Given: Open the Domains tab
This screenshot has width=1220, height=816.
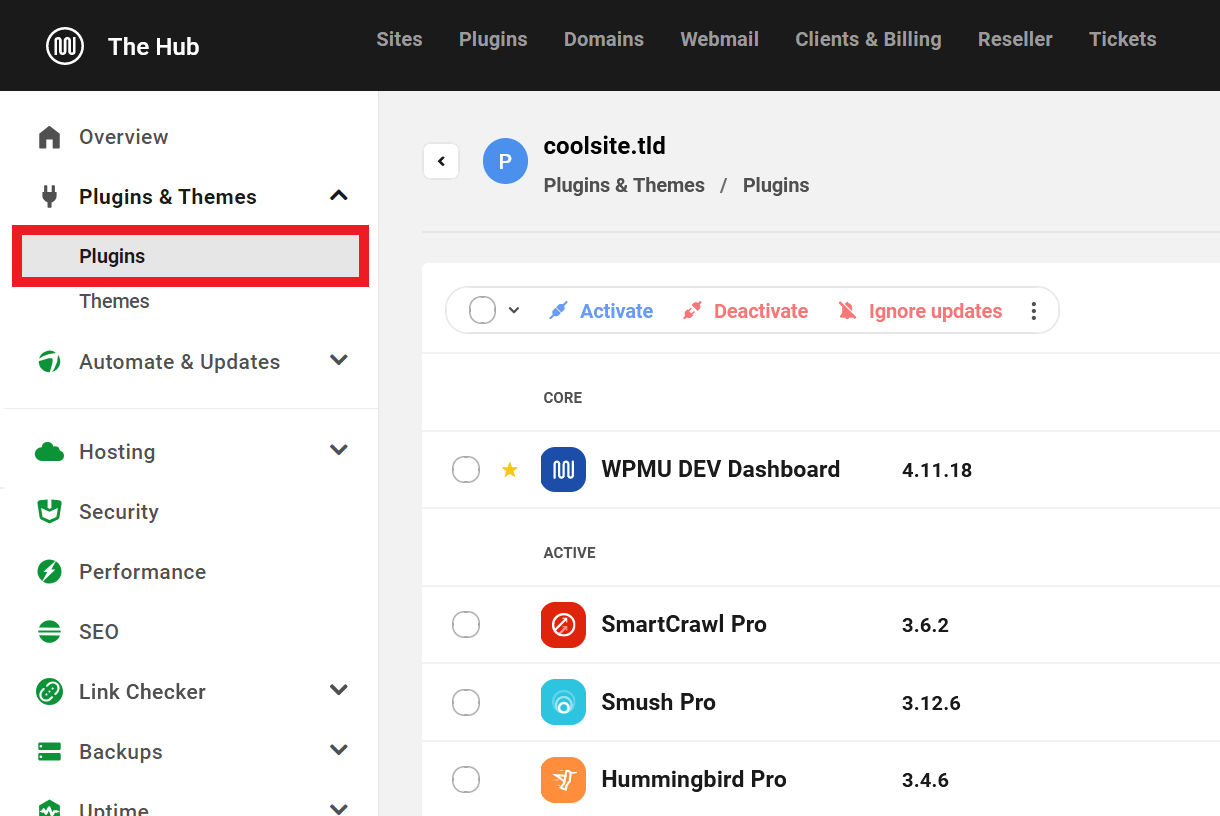Looking at the screenshot, I should point(604,39).
